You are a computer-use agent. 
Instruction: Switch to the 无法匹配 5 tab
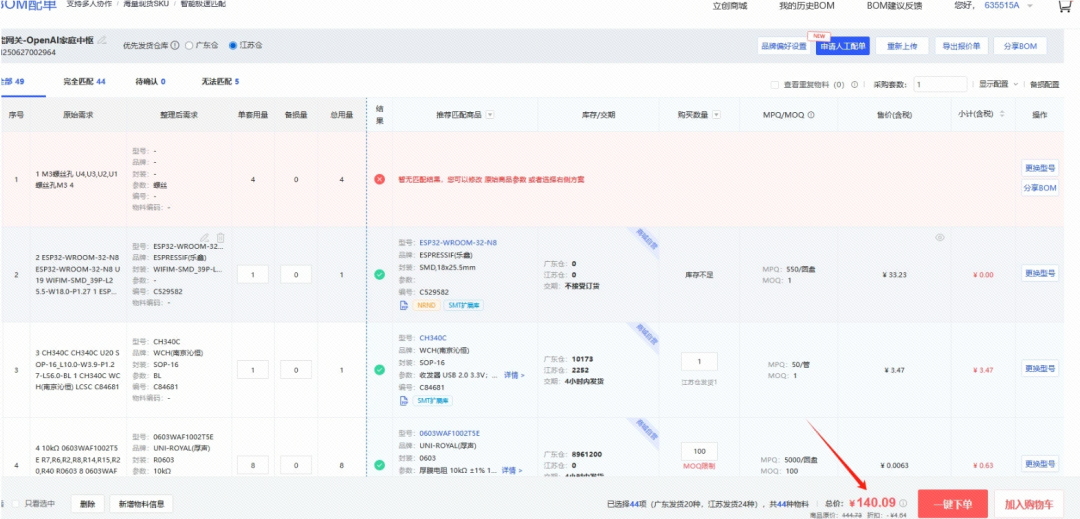pos(218,81)
